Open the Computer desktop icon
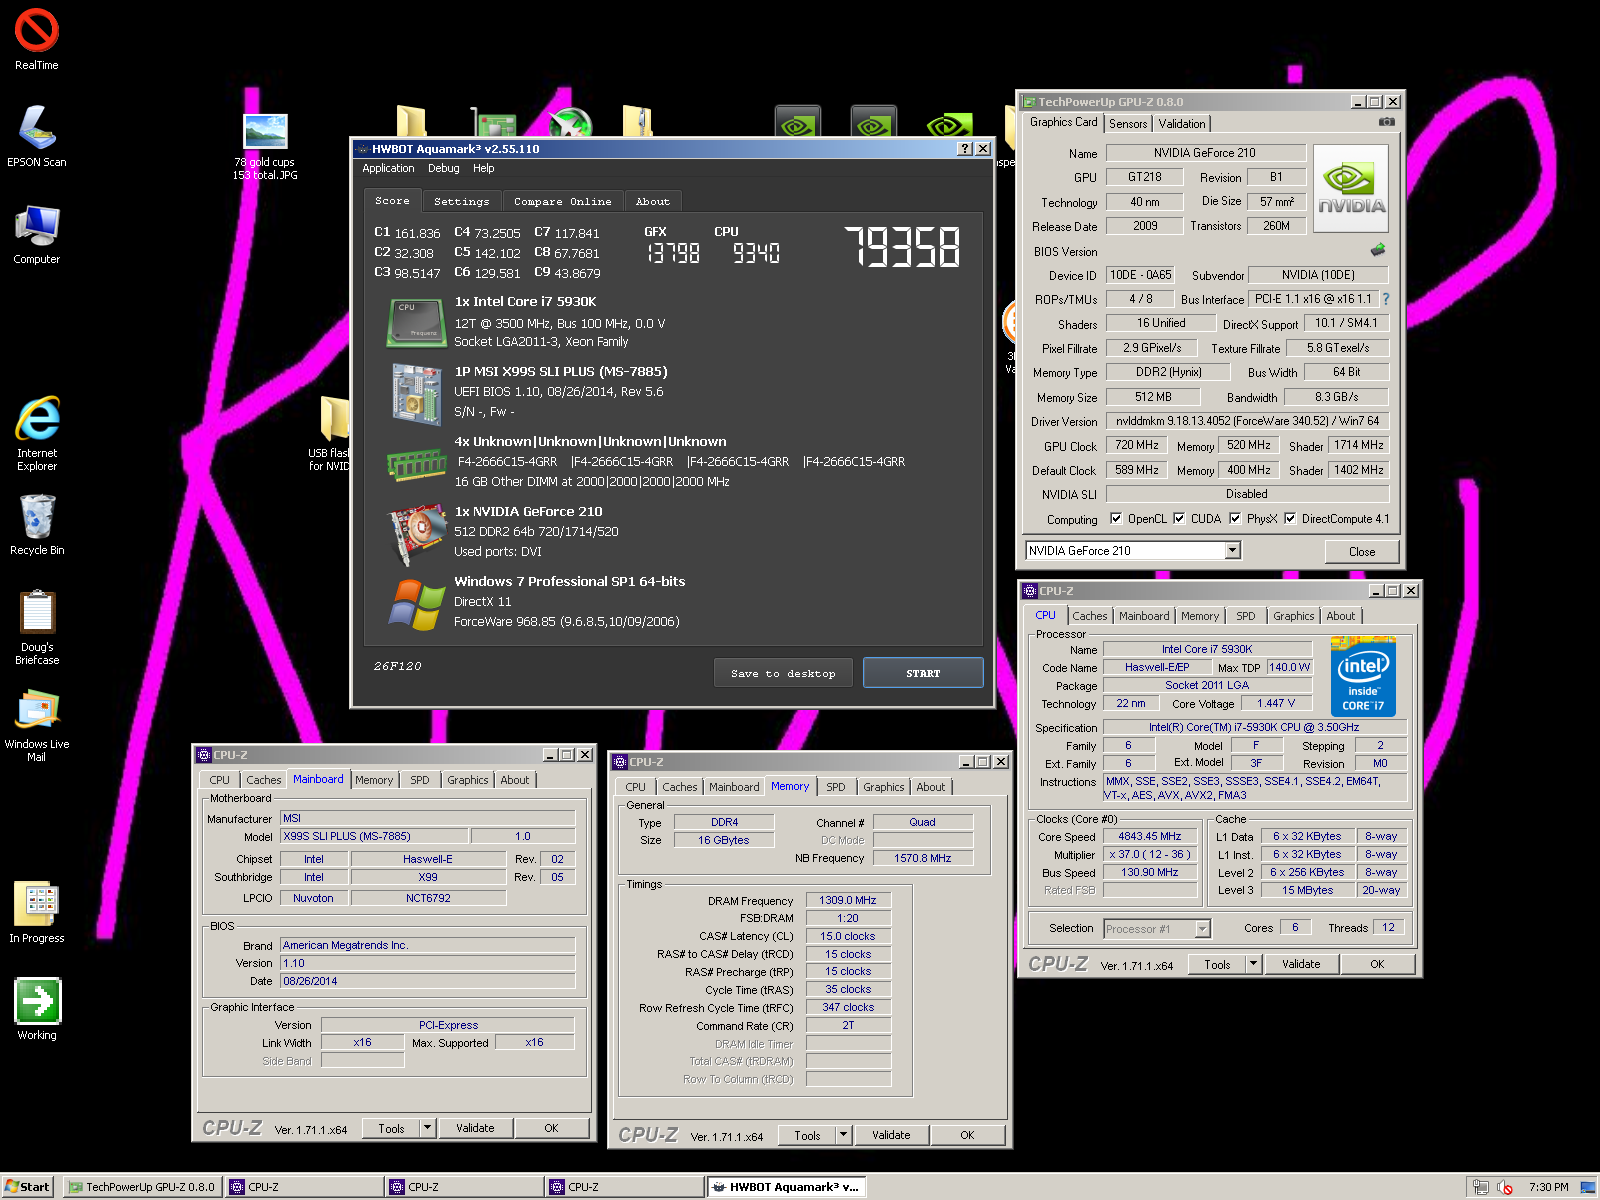The height and width of the screenshot is (1200, 1600). pyautogui.click(x=37, y=234)
